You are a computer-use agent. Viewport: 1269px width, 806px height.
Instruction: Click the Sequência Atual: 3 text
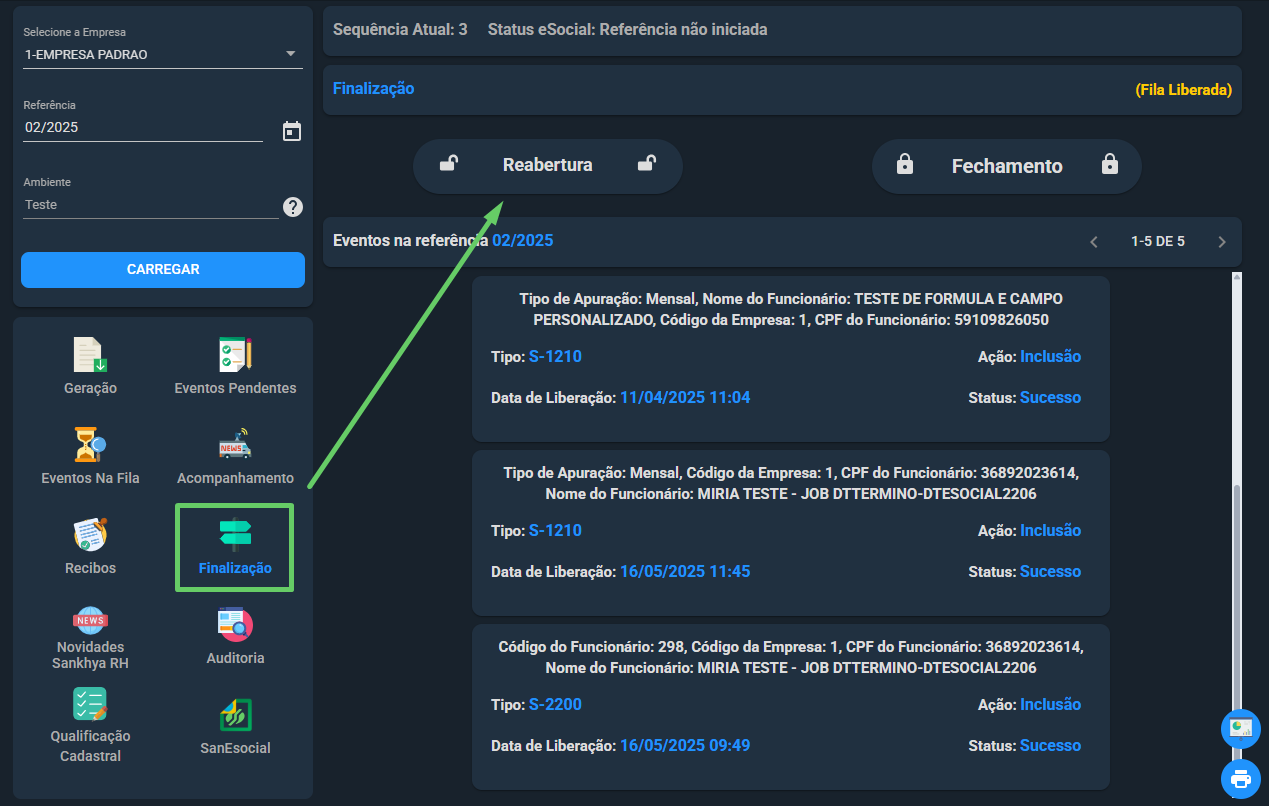point(400,30)
